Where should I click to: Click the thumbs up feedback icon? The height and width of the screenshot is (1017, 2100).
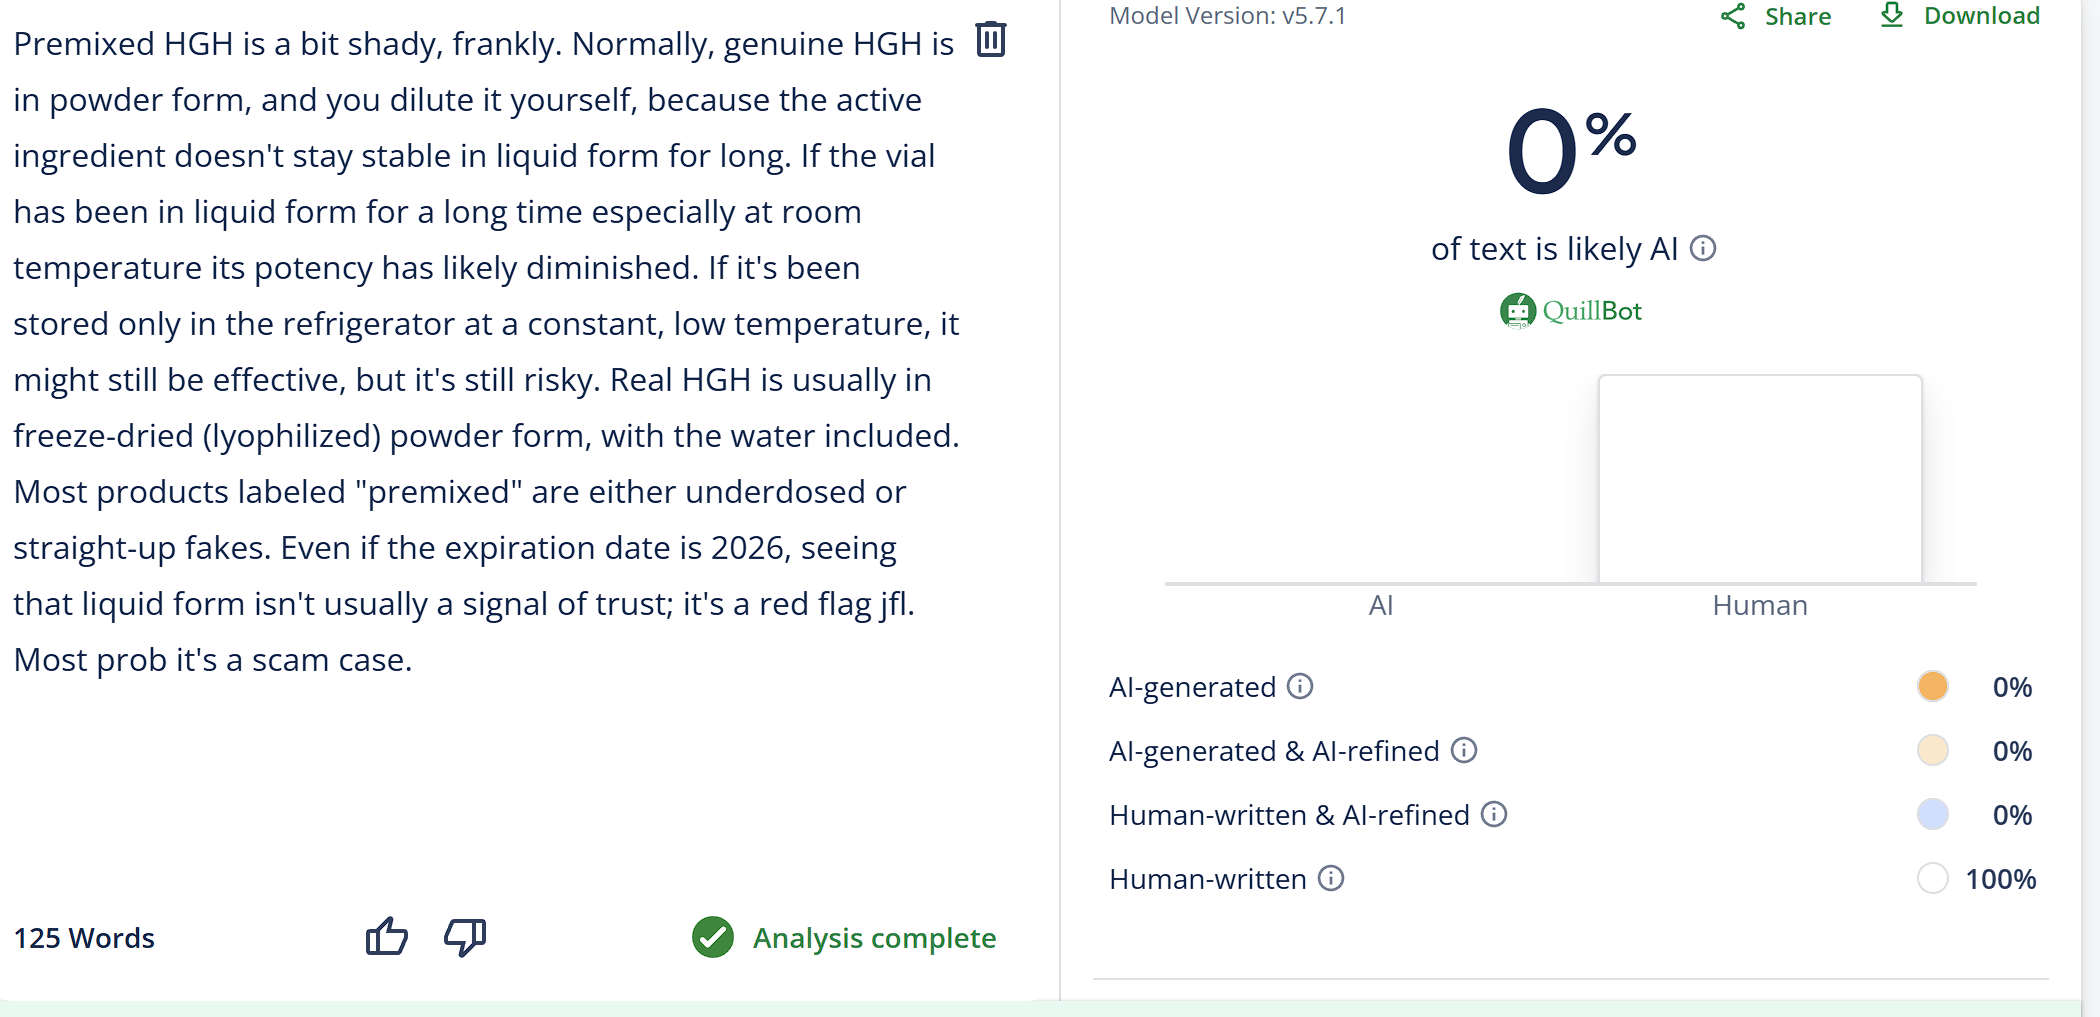pyautogui.click(x=386, y=937)
